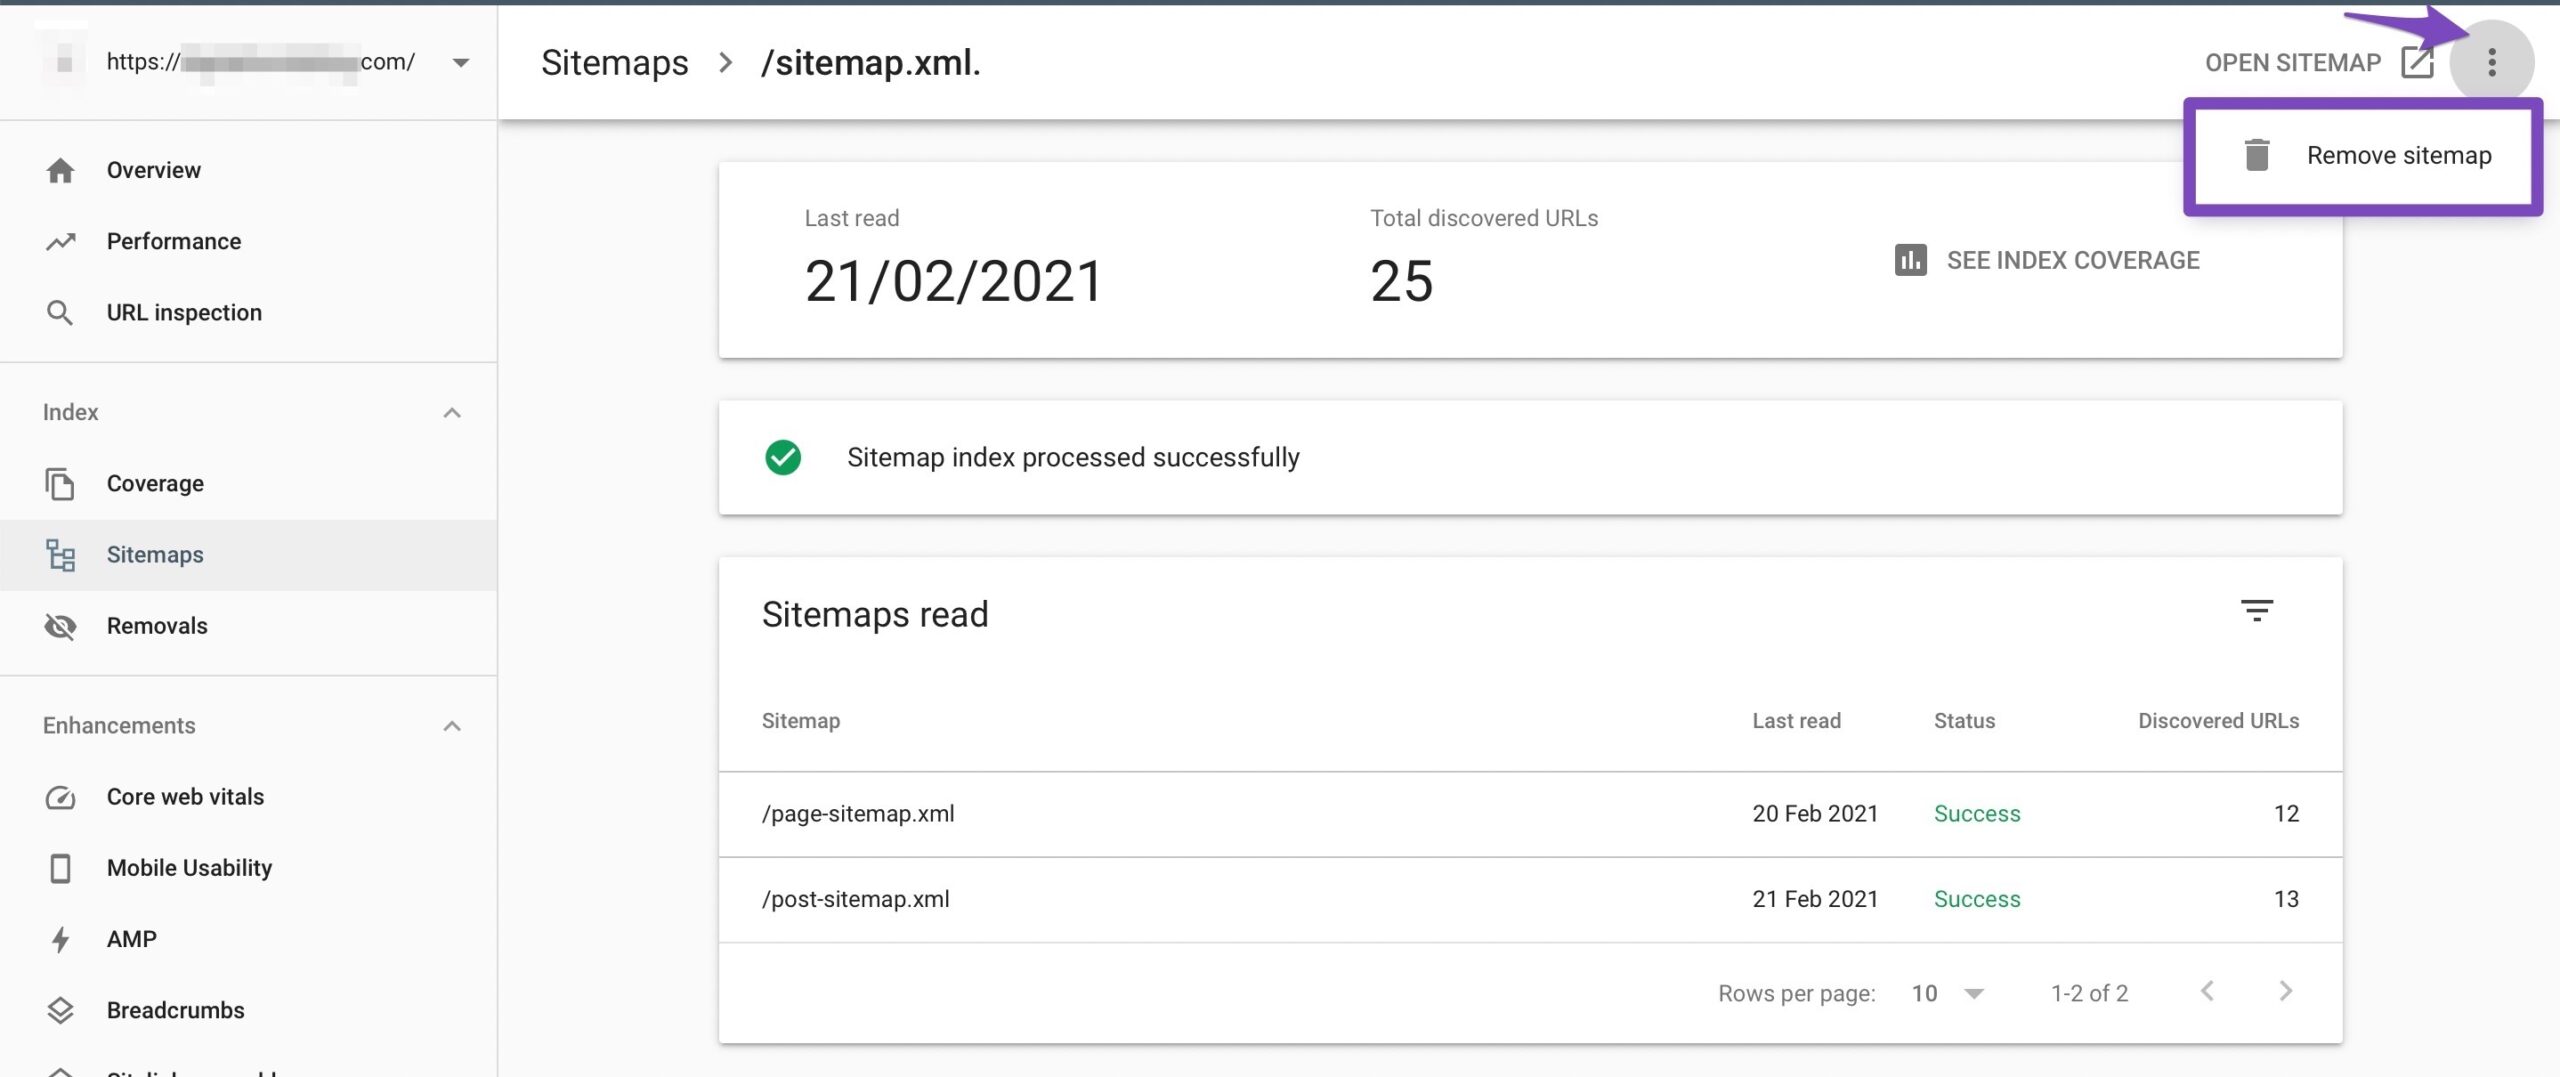Collapse the Index section
The height and width of the screenshot is (1077, 2560).
click(x=452, y=413)
